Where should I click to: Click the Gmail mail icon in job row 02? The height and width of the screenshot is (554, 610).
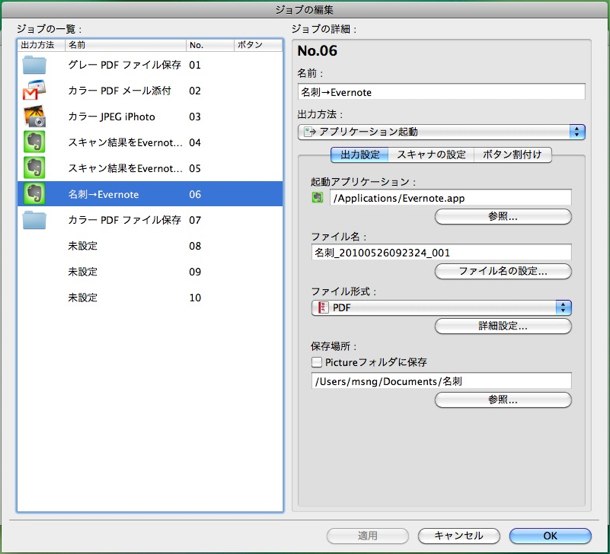pos(34,90)
